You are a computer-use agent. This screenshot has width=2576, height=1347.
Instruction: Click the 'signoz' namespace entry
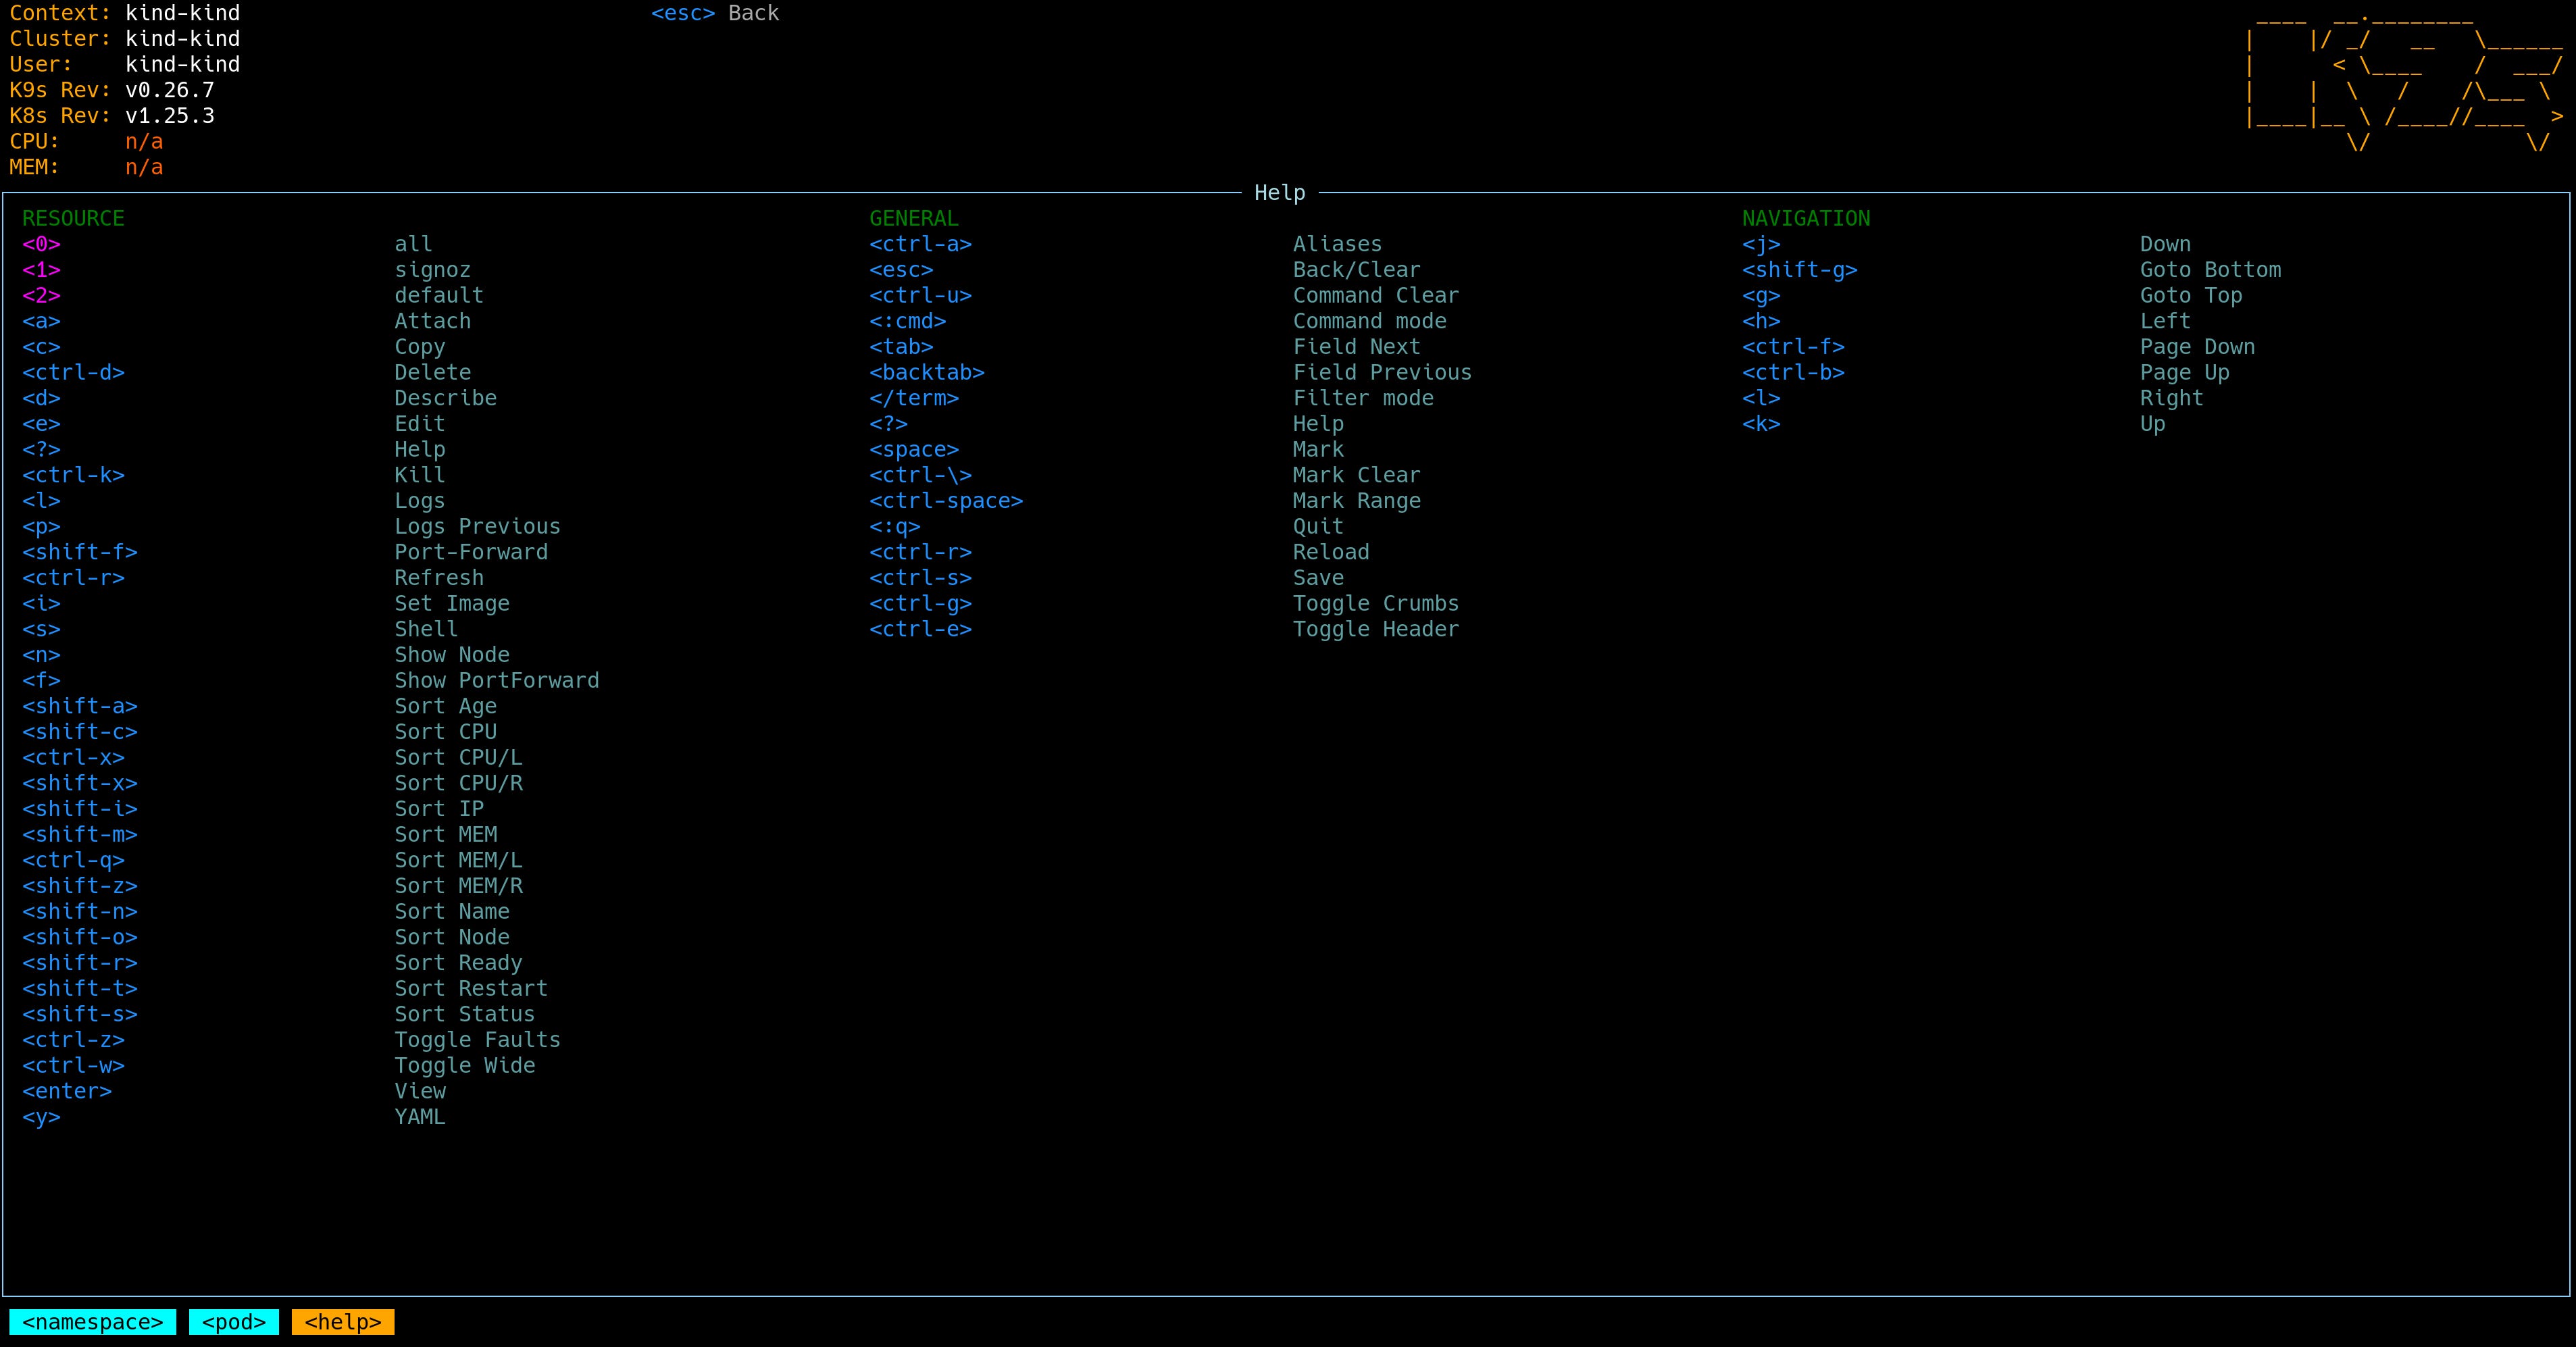pyautogui.click(x=432, y=270)
